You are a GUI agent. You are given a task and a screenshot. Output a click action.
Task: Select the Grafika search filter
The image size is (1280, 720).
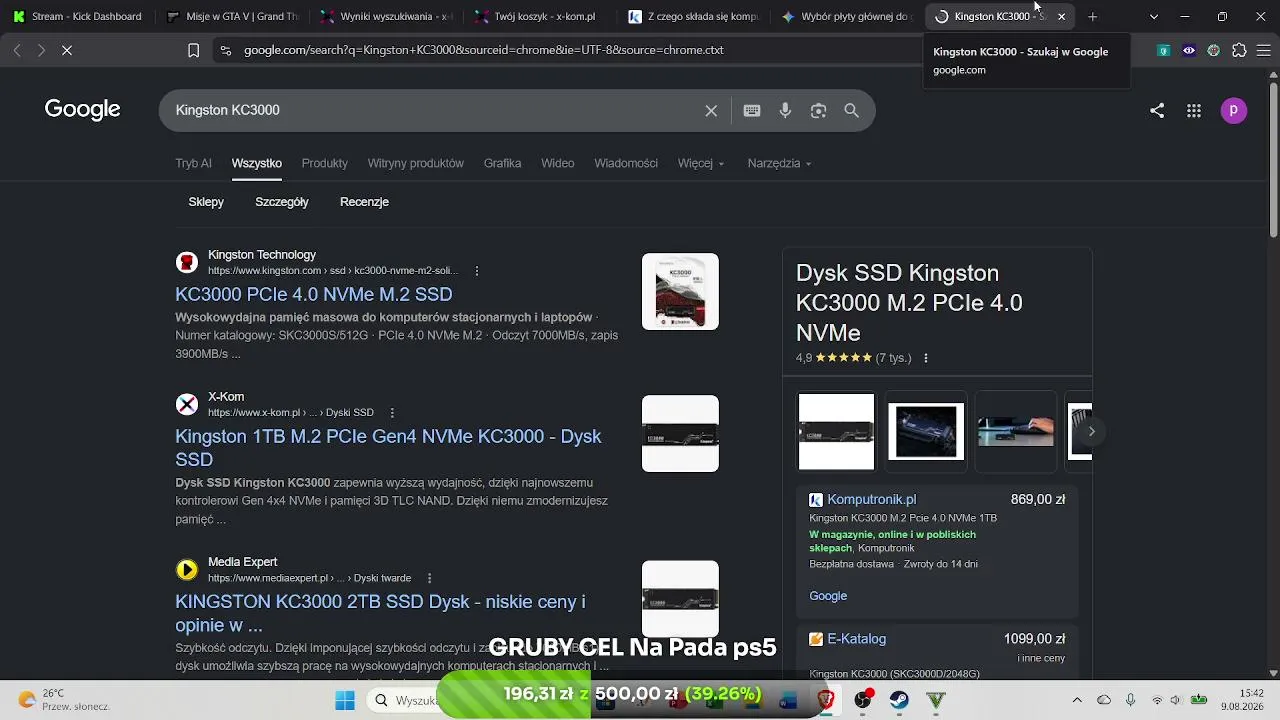502,163
